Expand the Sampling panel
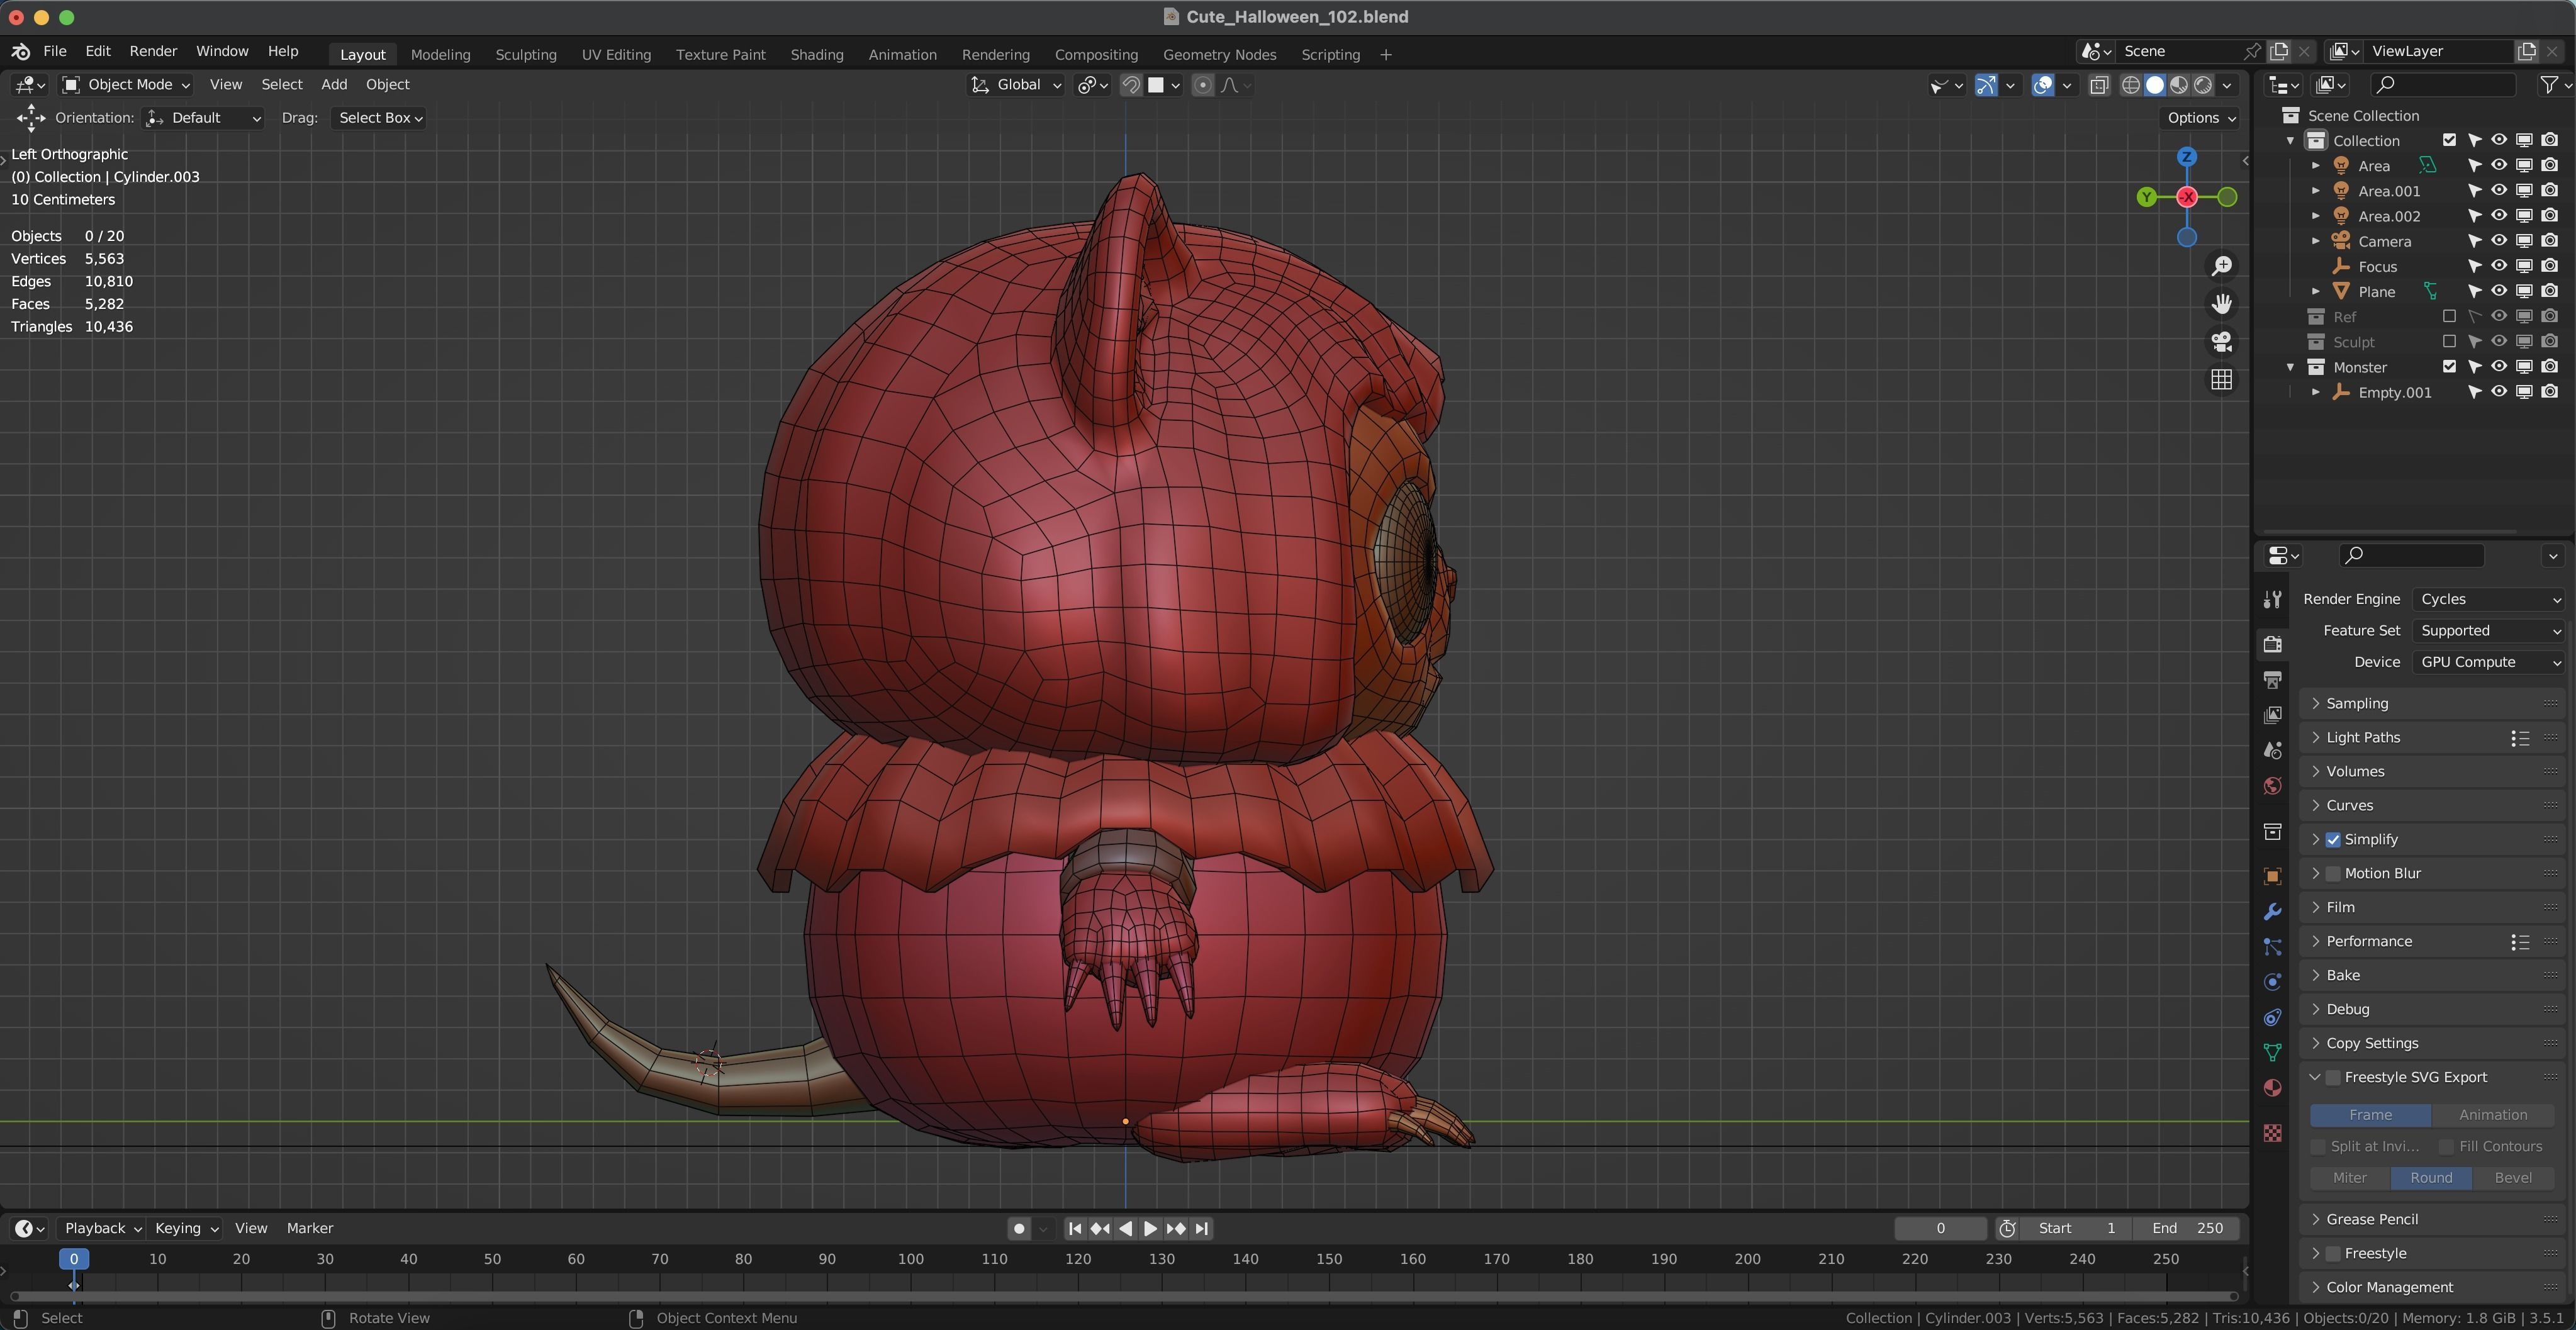Image resolution: width=2576 pixels, height=1330 pixels. point(2432,704)
